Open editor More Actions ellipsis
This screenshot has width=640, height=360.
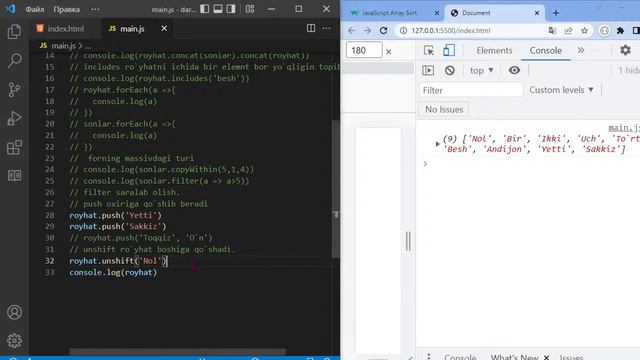point(327,28)
